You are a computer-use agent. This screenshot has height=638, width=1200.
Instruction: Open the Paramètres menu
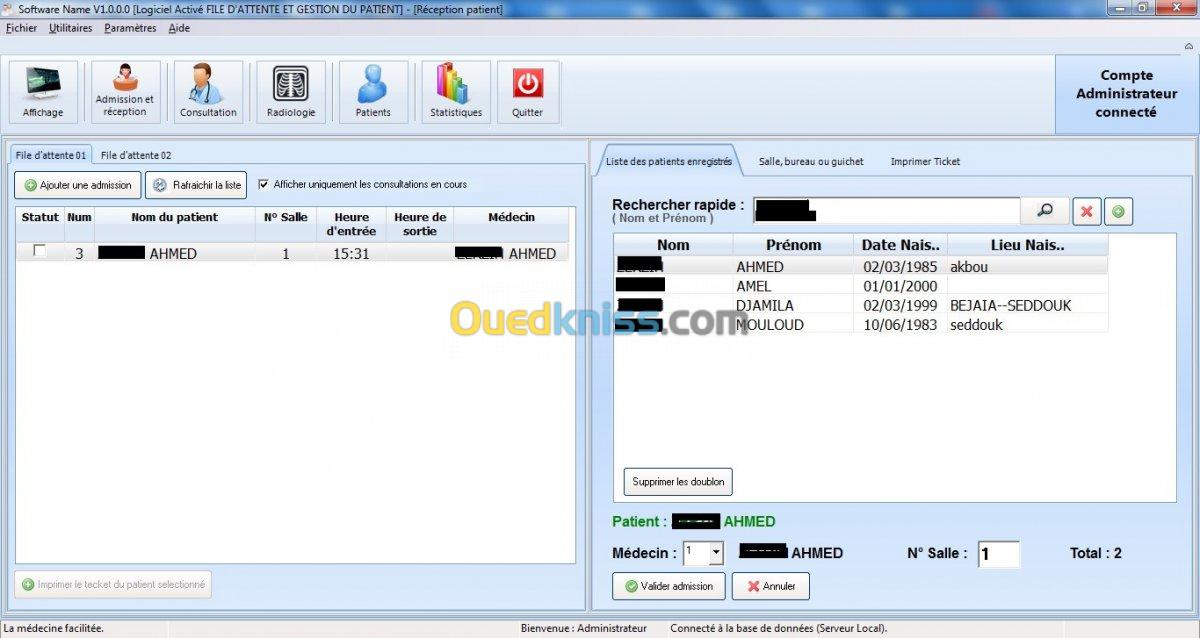(x=130, y=28)
